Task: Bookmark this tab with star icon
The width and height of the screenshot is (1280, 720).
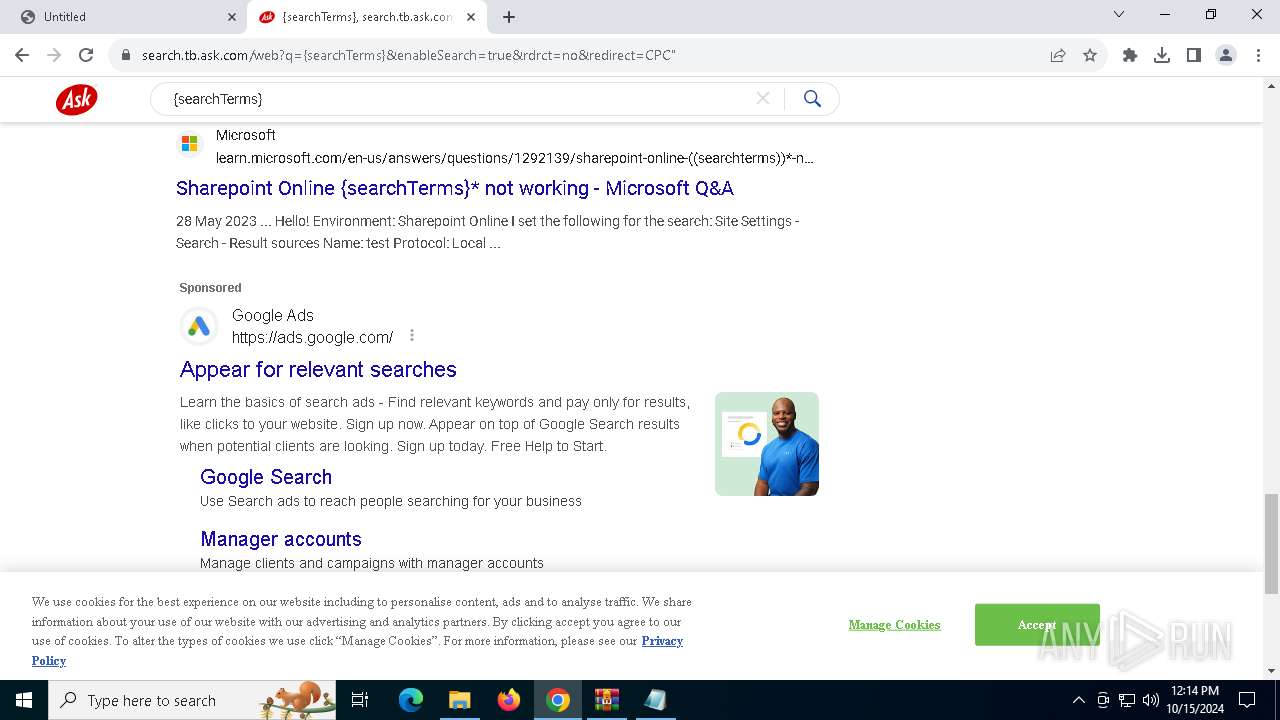Action: [1090, 55]
